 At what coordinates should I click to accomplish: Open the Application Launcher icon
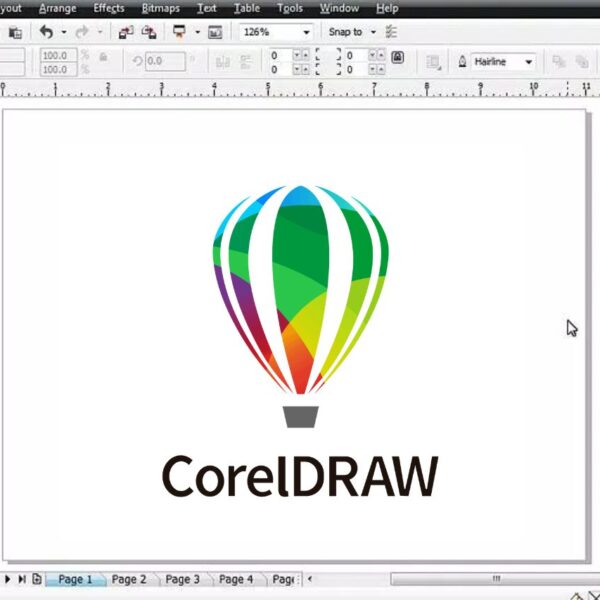179,32
